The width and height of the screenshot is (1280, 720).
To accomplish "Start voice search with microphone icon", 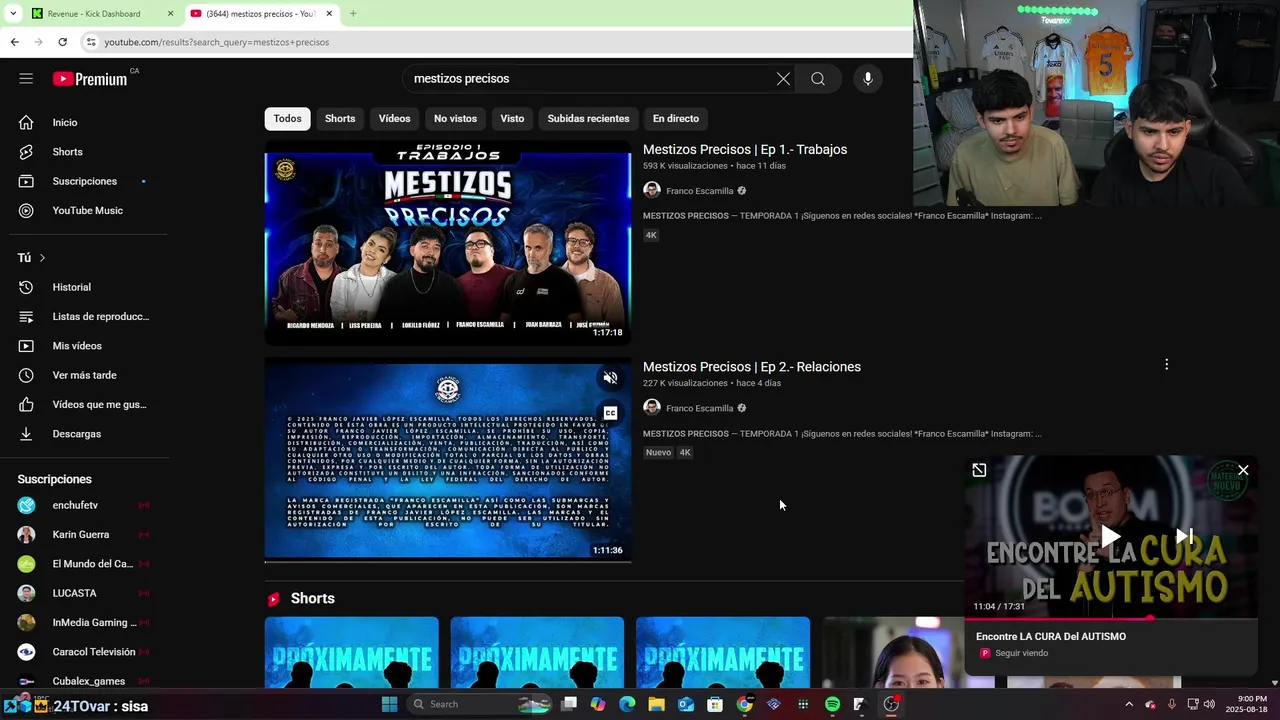I will click(868, 79).
